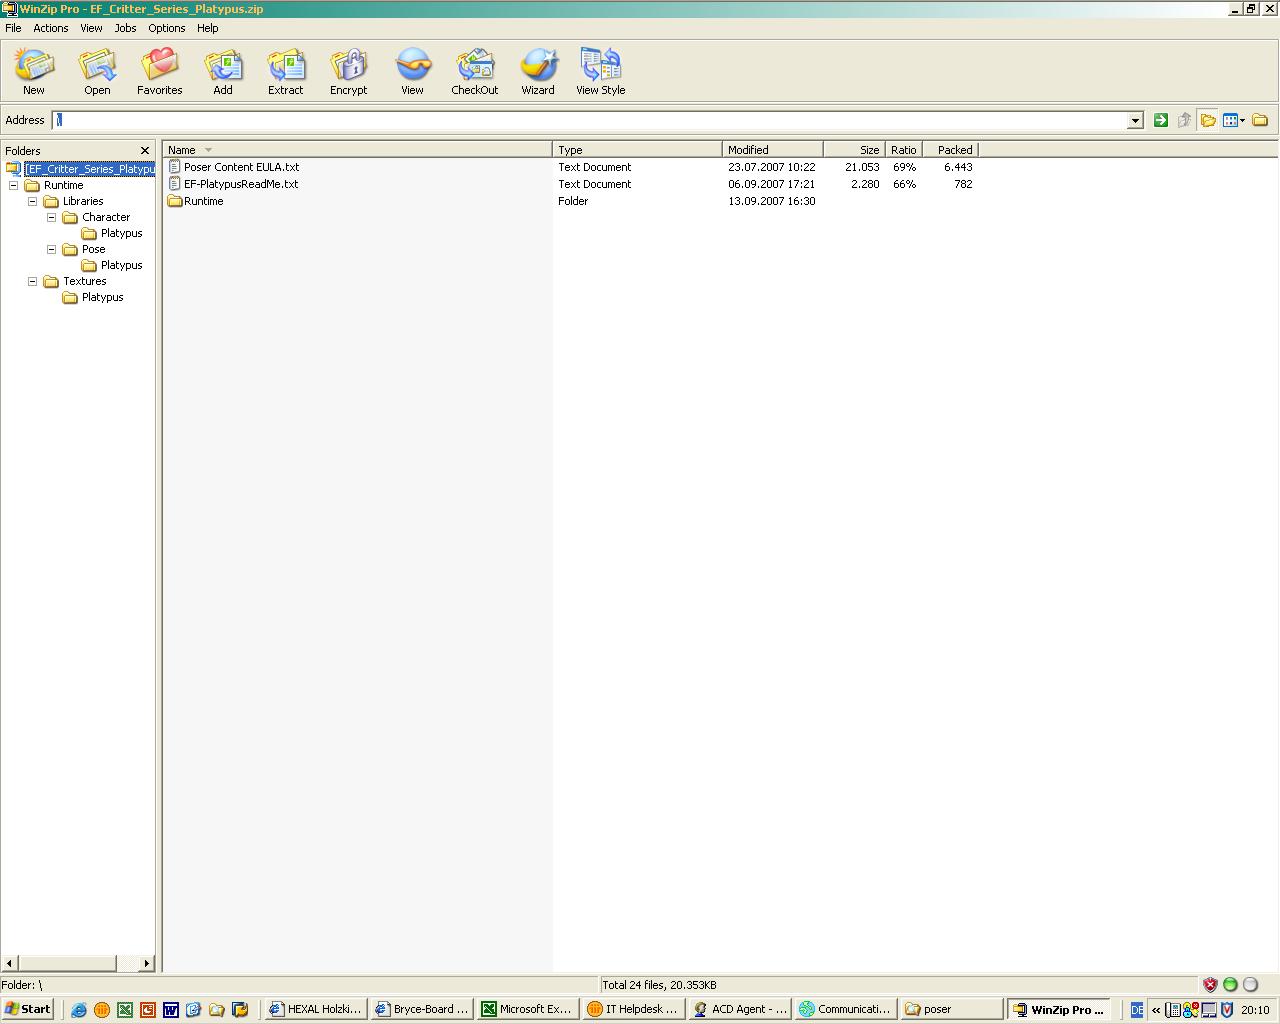The width and height of the screenshot is (1280, 1024).
Task: Collapse the Character tree node
Action: (52, 217)
